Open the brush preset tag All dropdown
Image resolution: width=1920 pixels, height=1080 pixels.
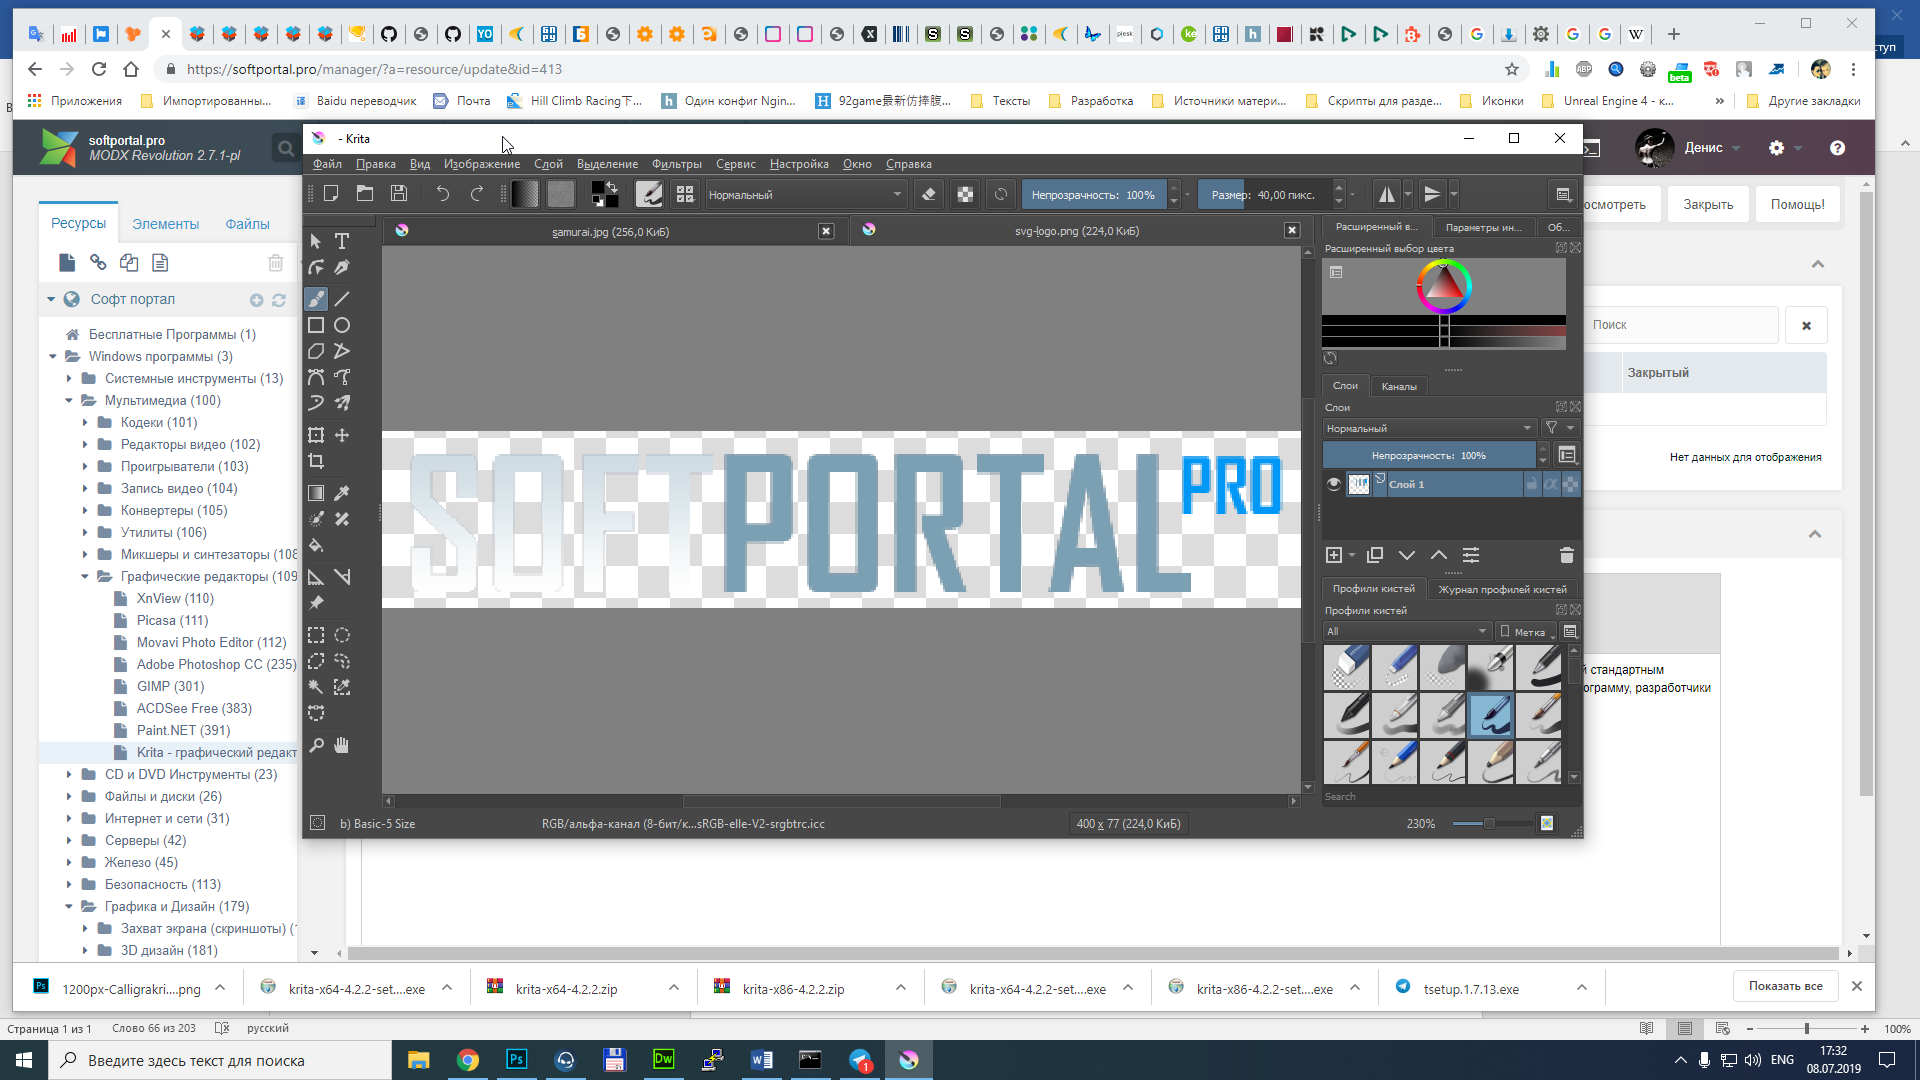coord(1406,631)
